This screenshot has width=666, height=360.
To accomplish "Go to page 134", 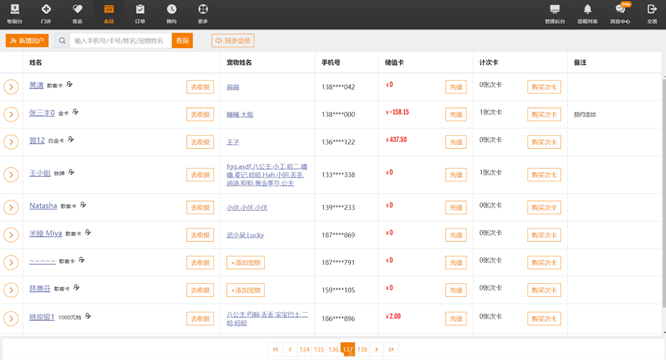I will point(305,349).
